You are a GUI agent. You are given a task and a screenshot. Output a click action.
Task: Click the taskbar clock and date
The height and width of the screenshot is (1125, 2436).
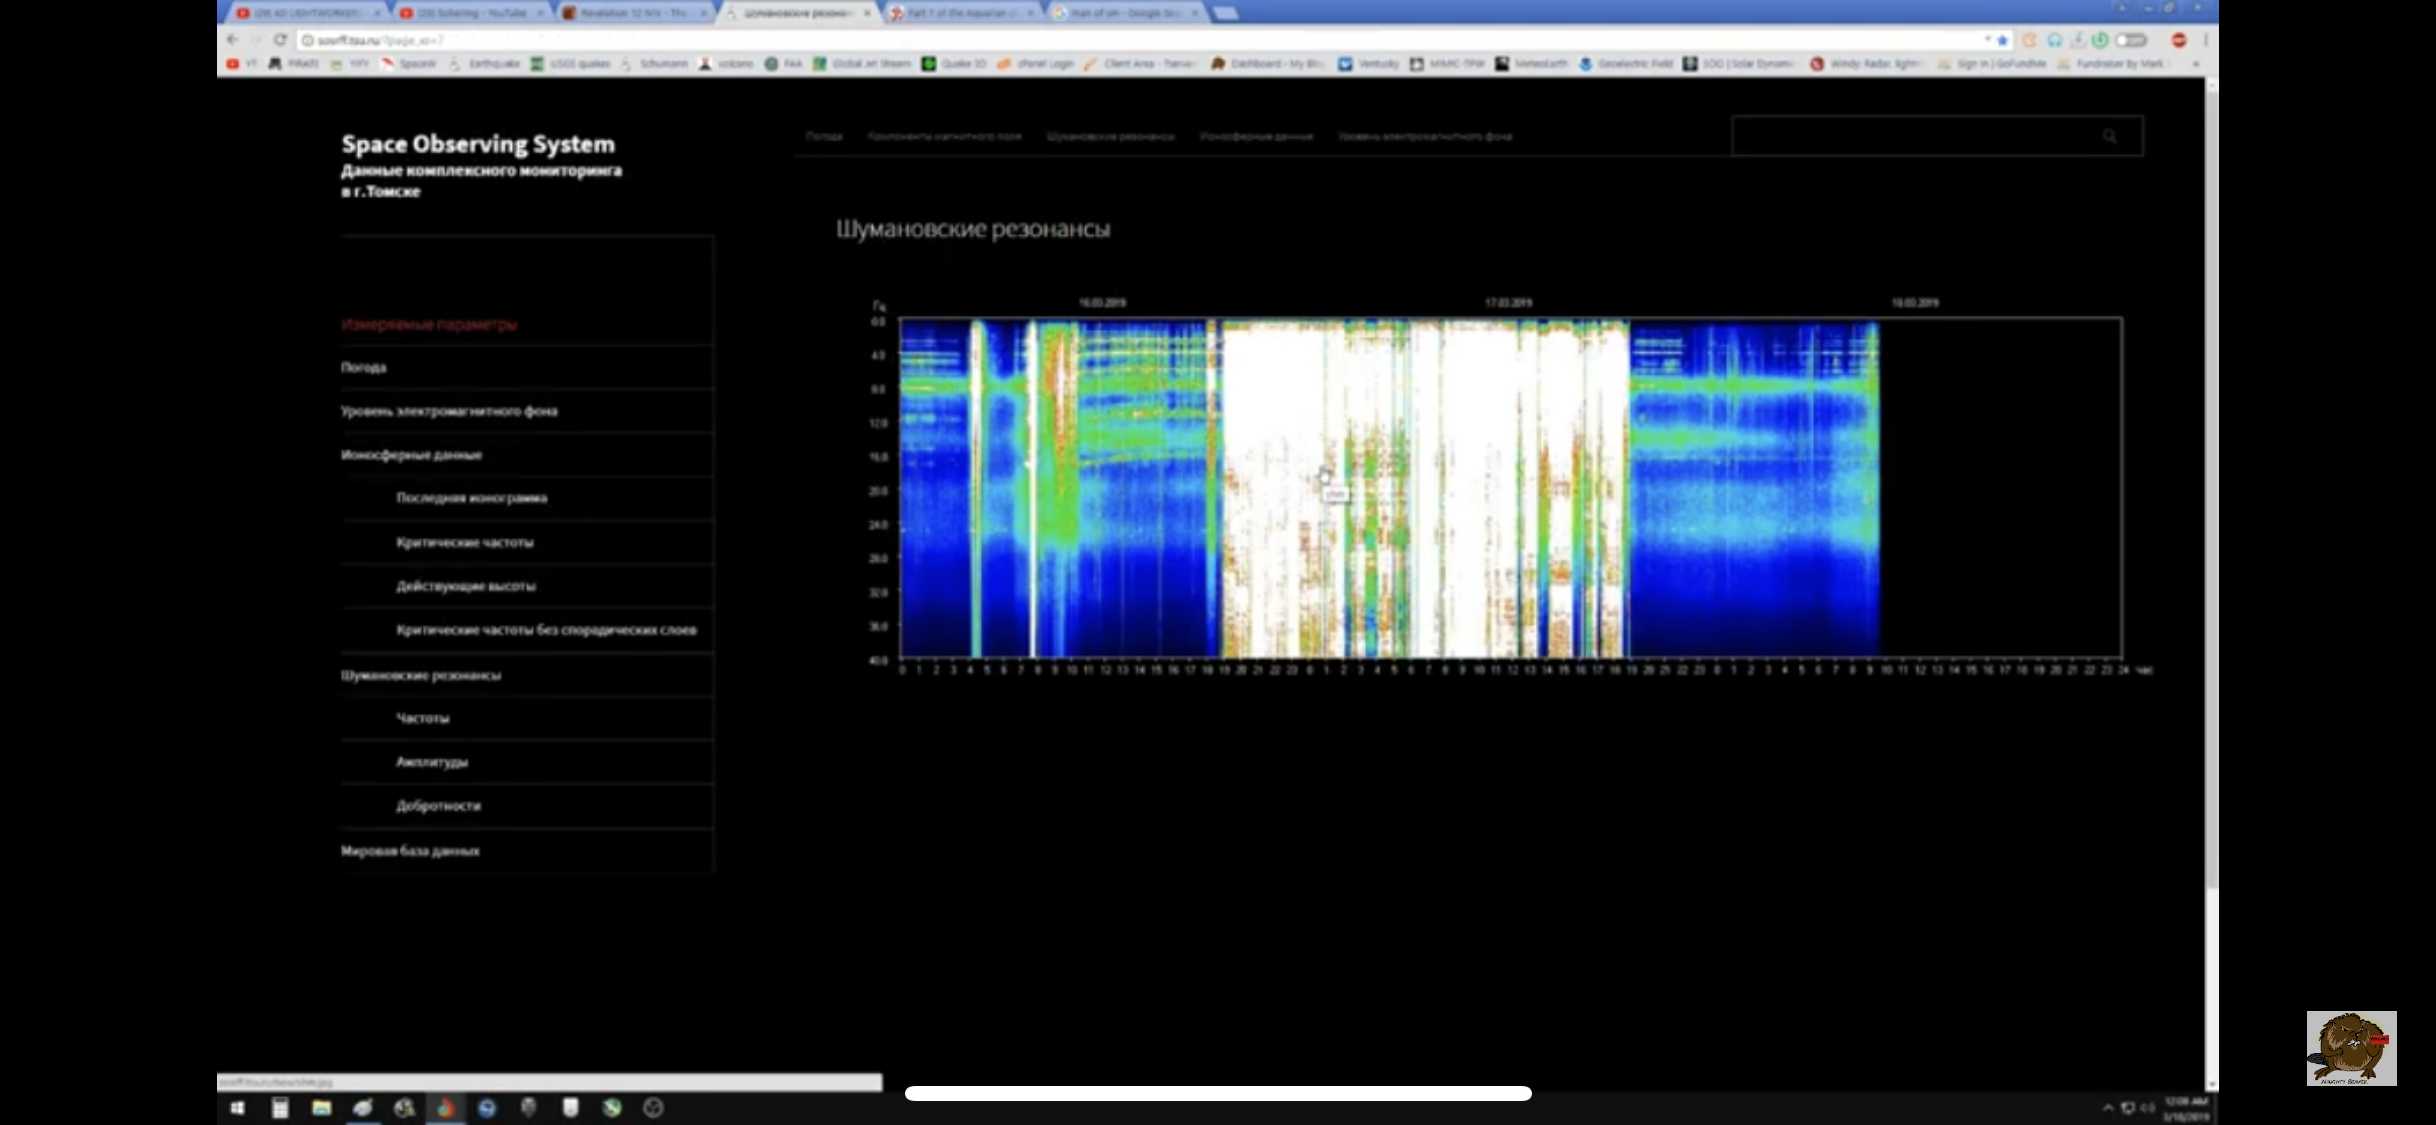[2186, 1109]
